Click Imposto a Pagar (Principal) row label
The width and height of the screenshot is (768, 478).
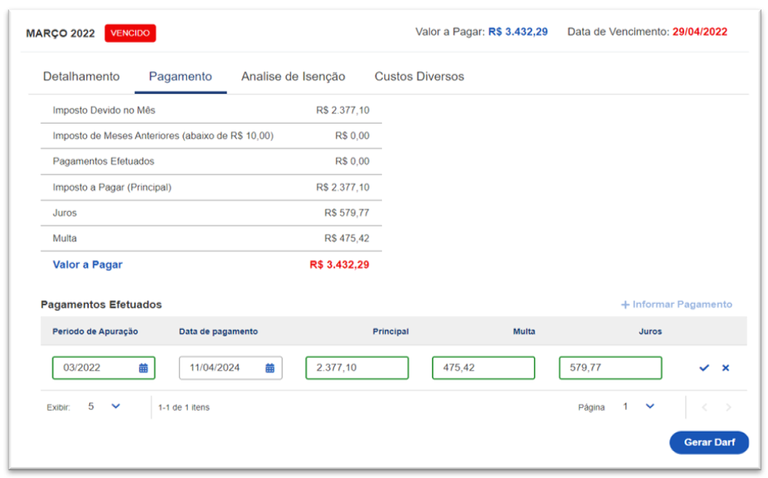click(x=112, y=187)
